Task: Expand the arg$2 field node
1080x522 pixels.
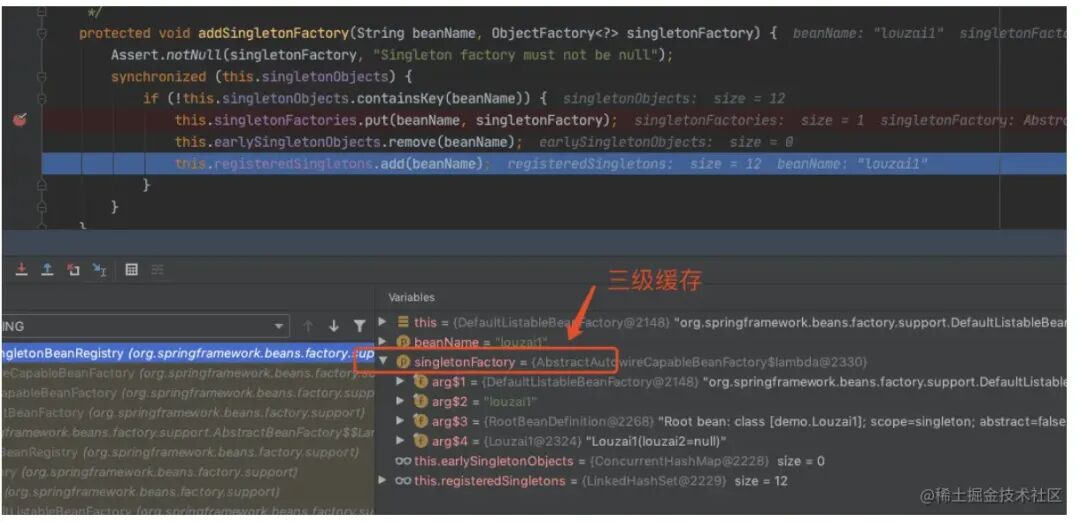Action: click(x=401, y=401)
